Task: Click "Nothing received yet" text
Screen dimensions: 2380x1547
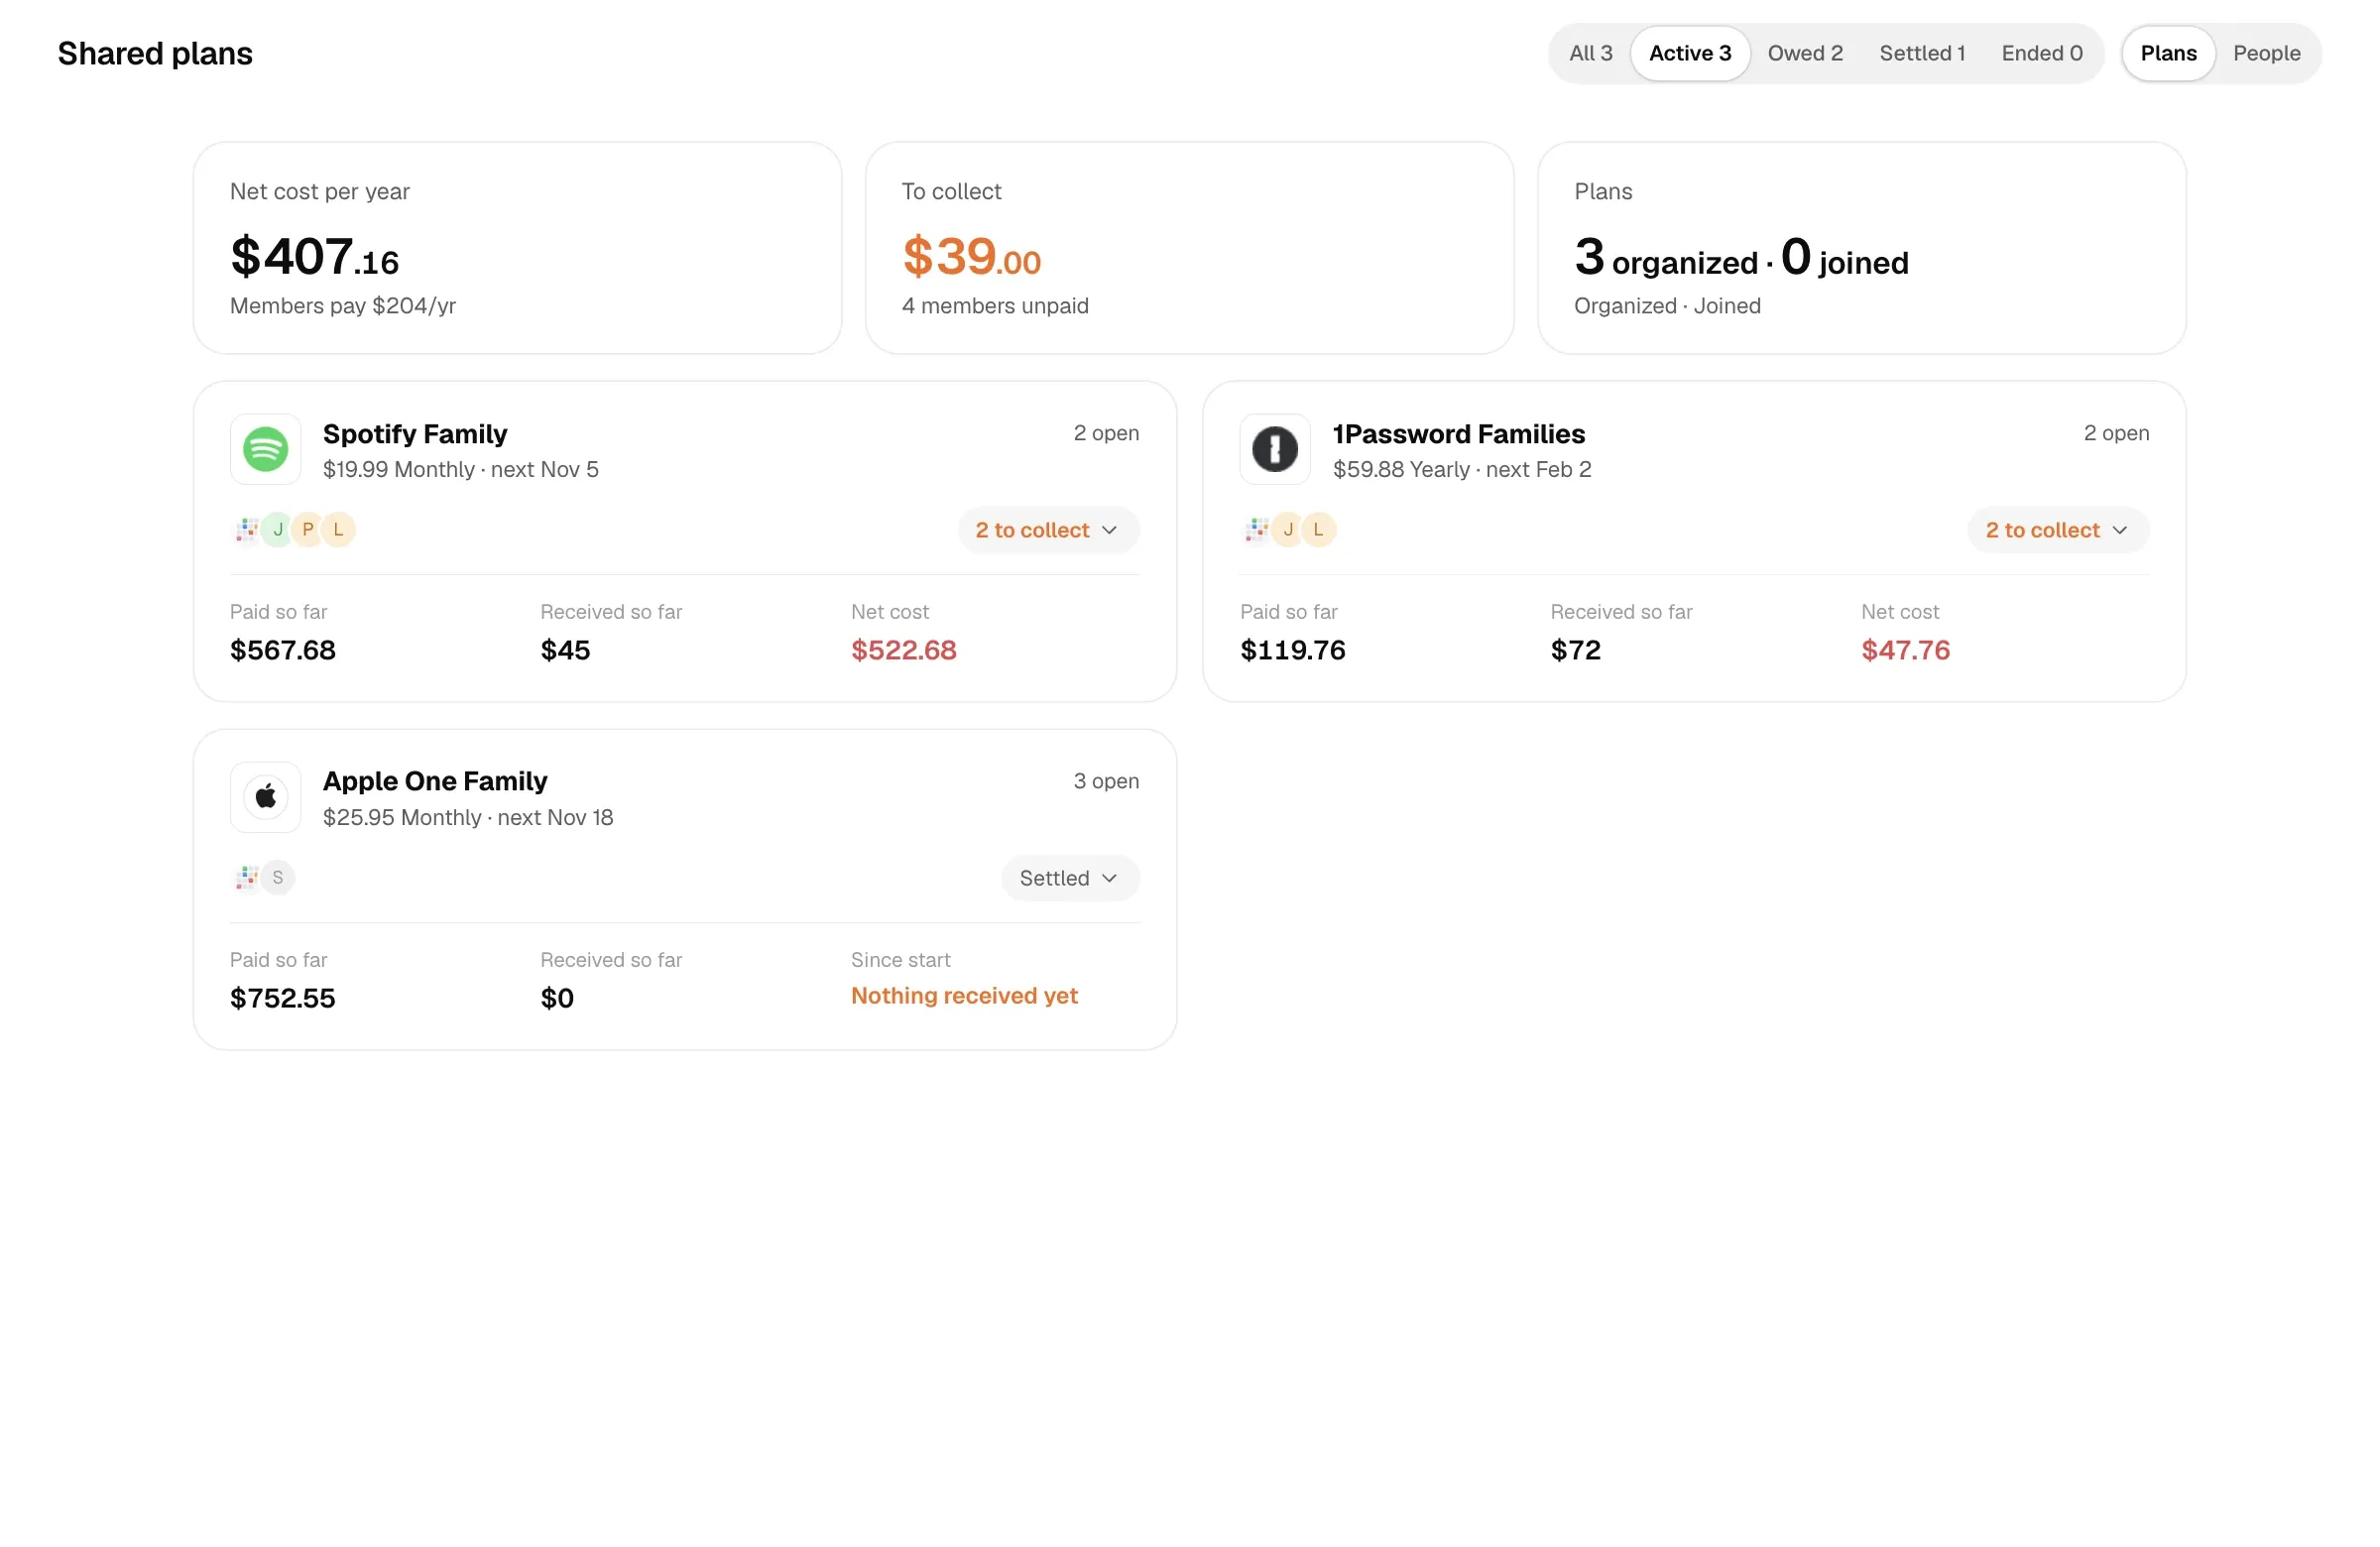Action: [964, 996]
